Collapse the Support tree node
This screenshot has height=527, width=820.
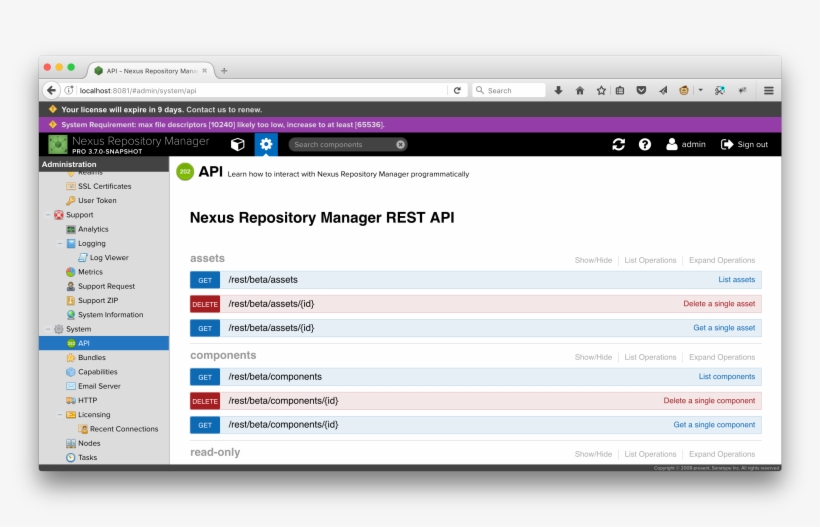pyautogui.click(x=48, y=215)
